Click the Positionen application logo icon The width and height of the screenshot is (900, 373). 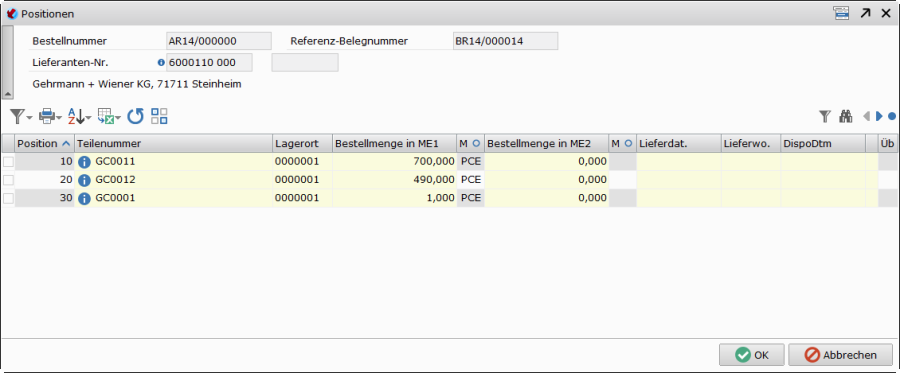11,13
